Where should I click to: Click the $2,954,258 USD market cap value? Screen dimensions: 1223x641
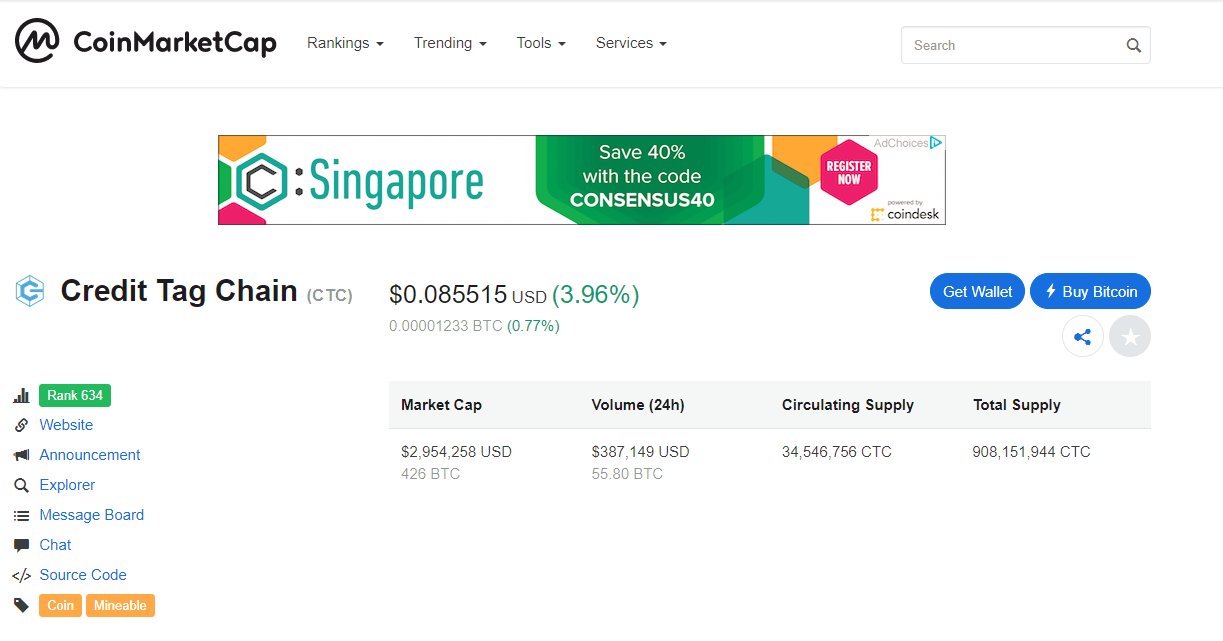click(x=456, y=452)
